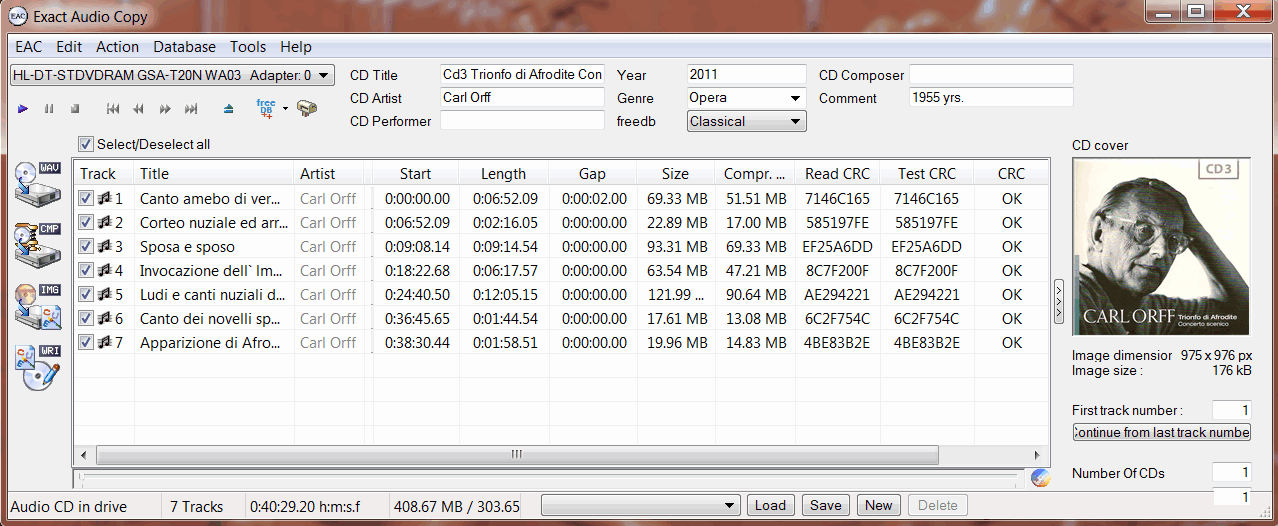Start playback with the play icon
Screen dimensions: 1278x526
23,108
